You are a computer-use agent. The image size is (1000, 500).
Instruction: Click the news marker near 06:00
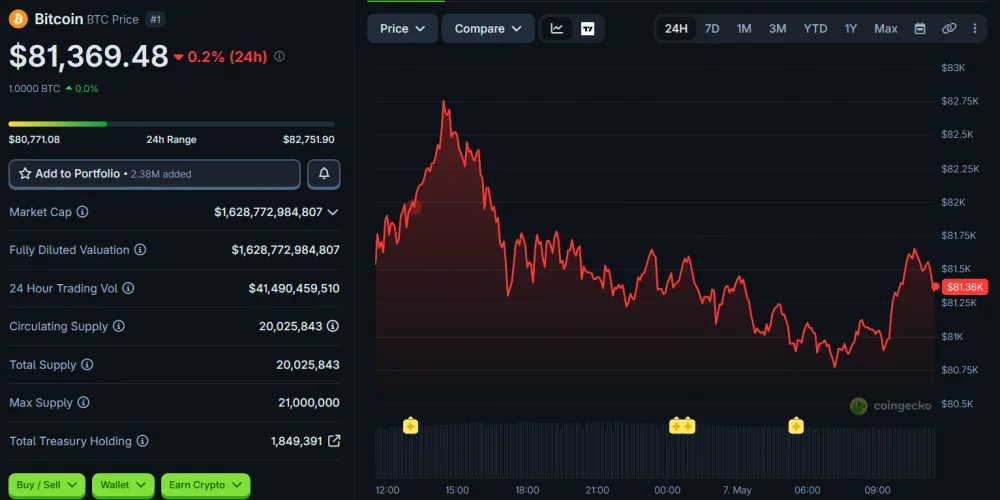click(x=795, y=425)
